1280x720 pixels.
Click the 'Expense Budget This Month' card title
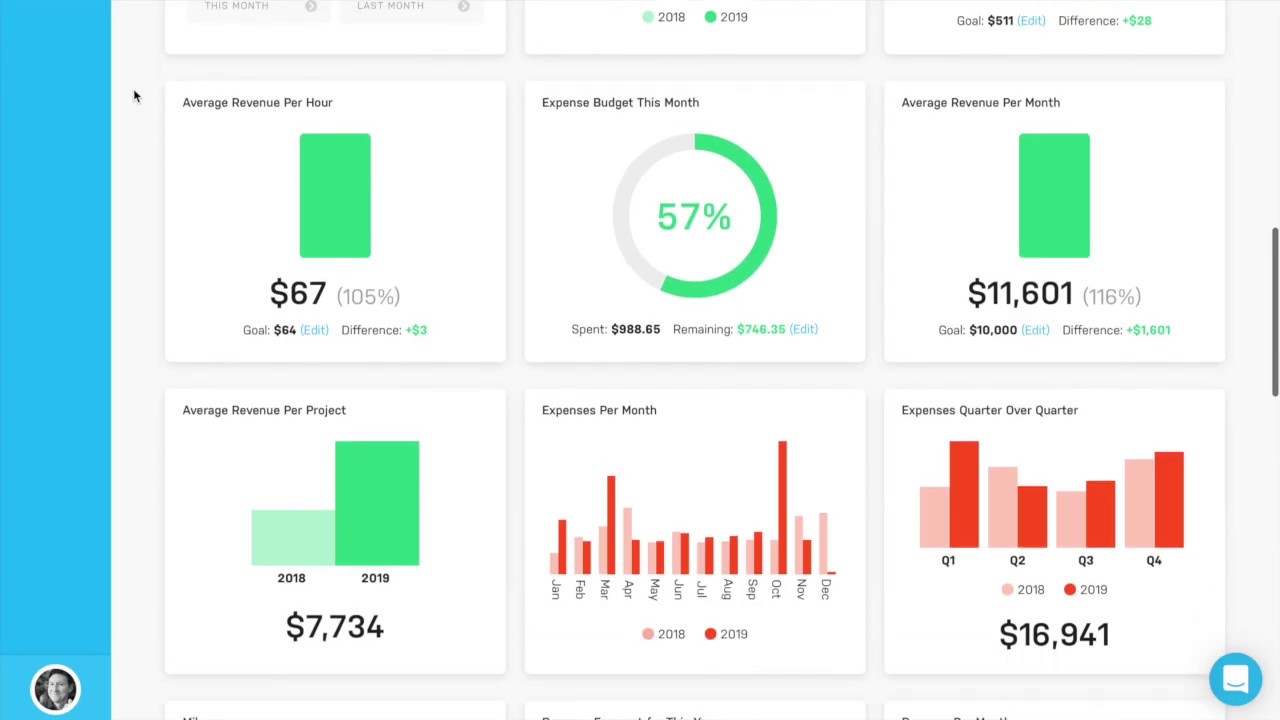pyautogui.click(x=620, y=102)
